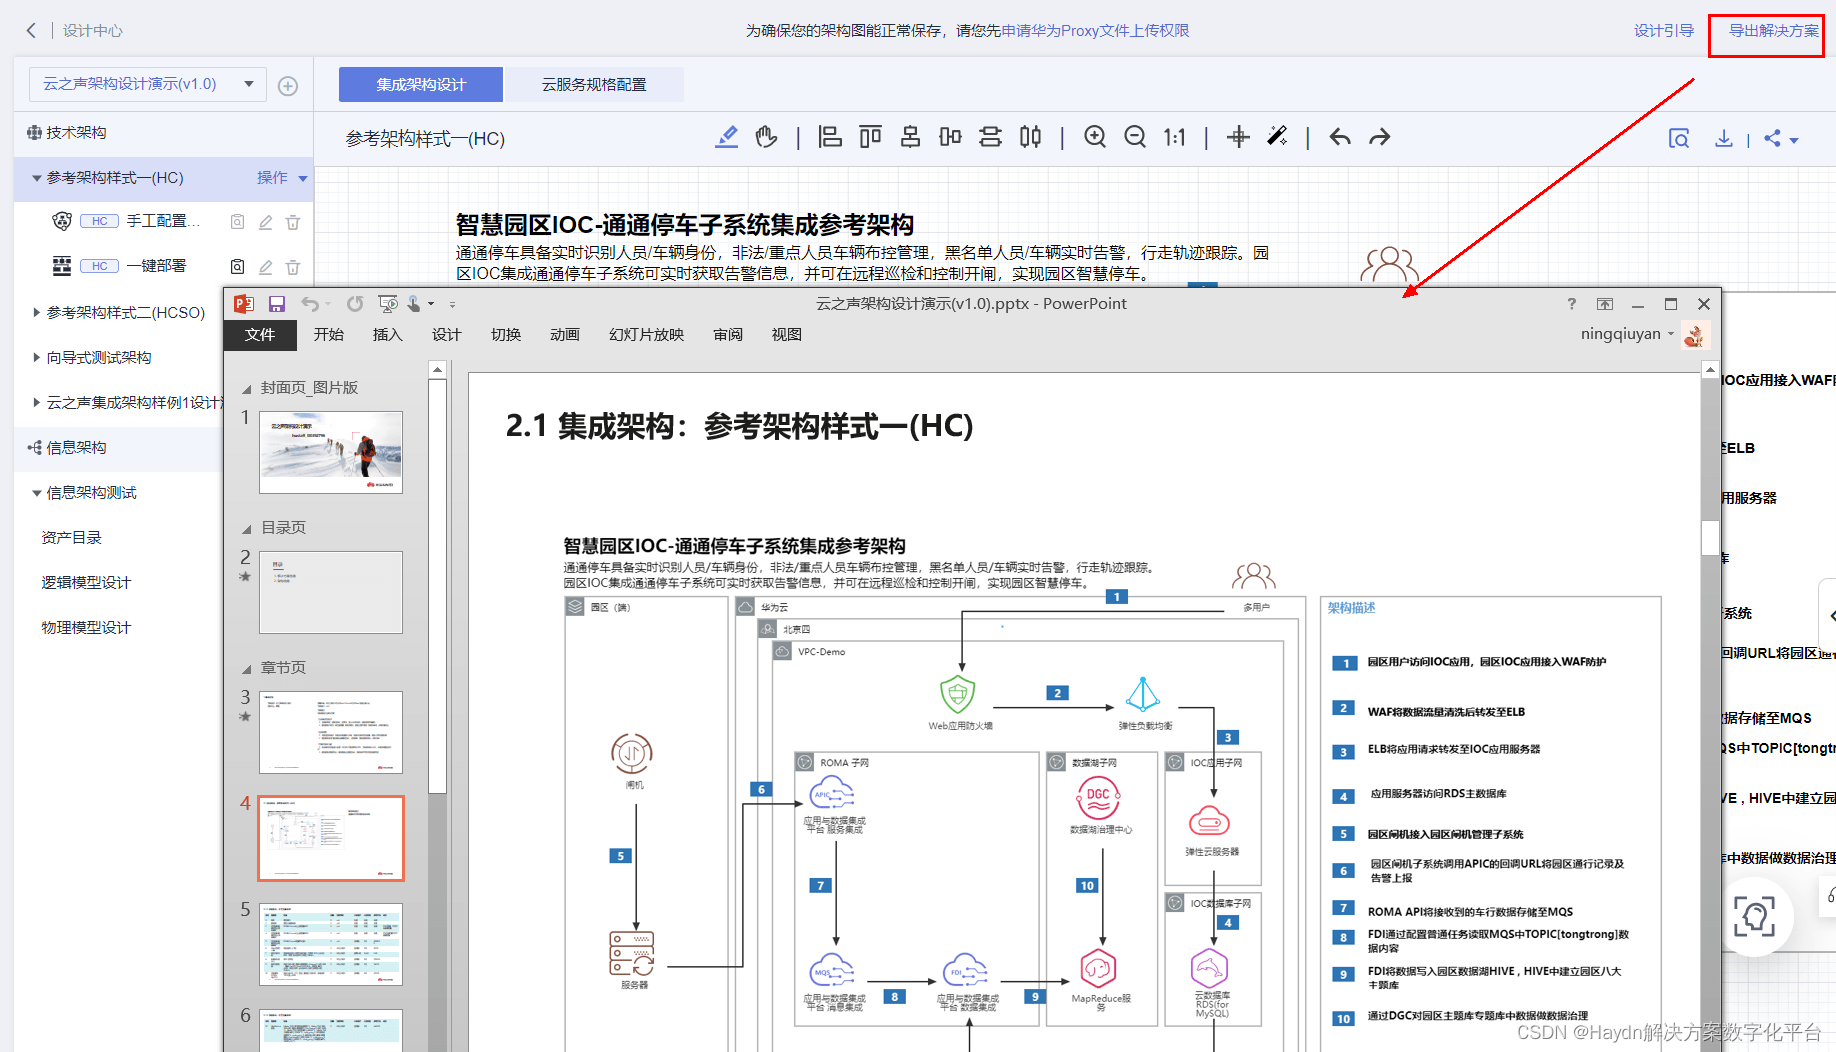
Task: Open the share dropdown in design toolbar
Action: [1781, 139]
